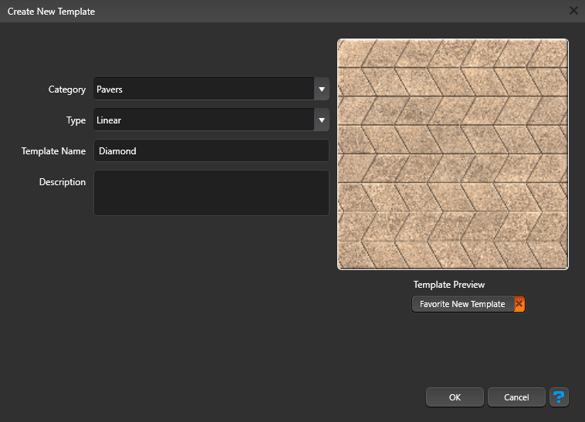Toggle Favorite New Template

click(468, 304)
